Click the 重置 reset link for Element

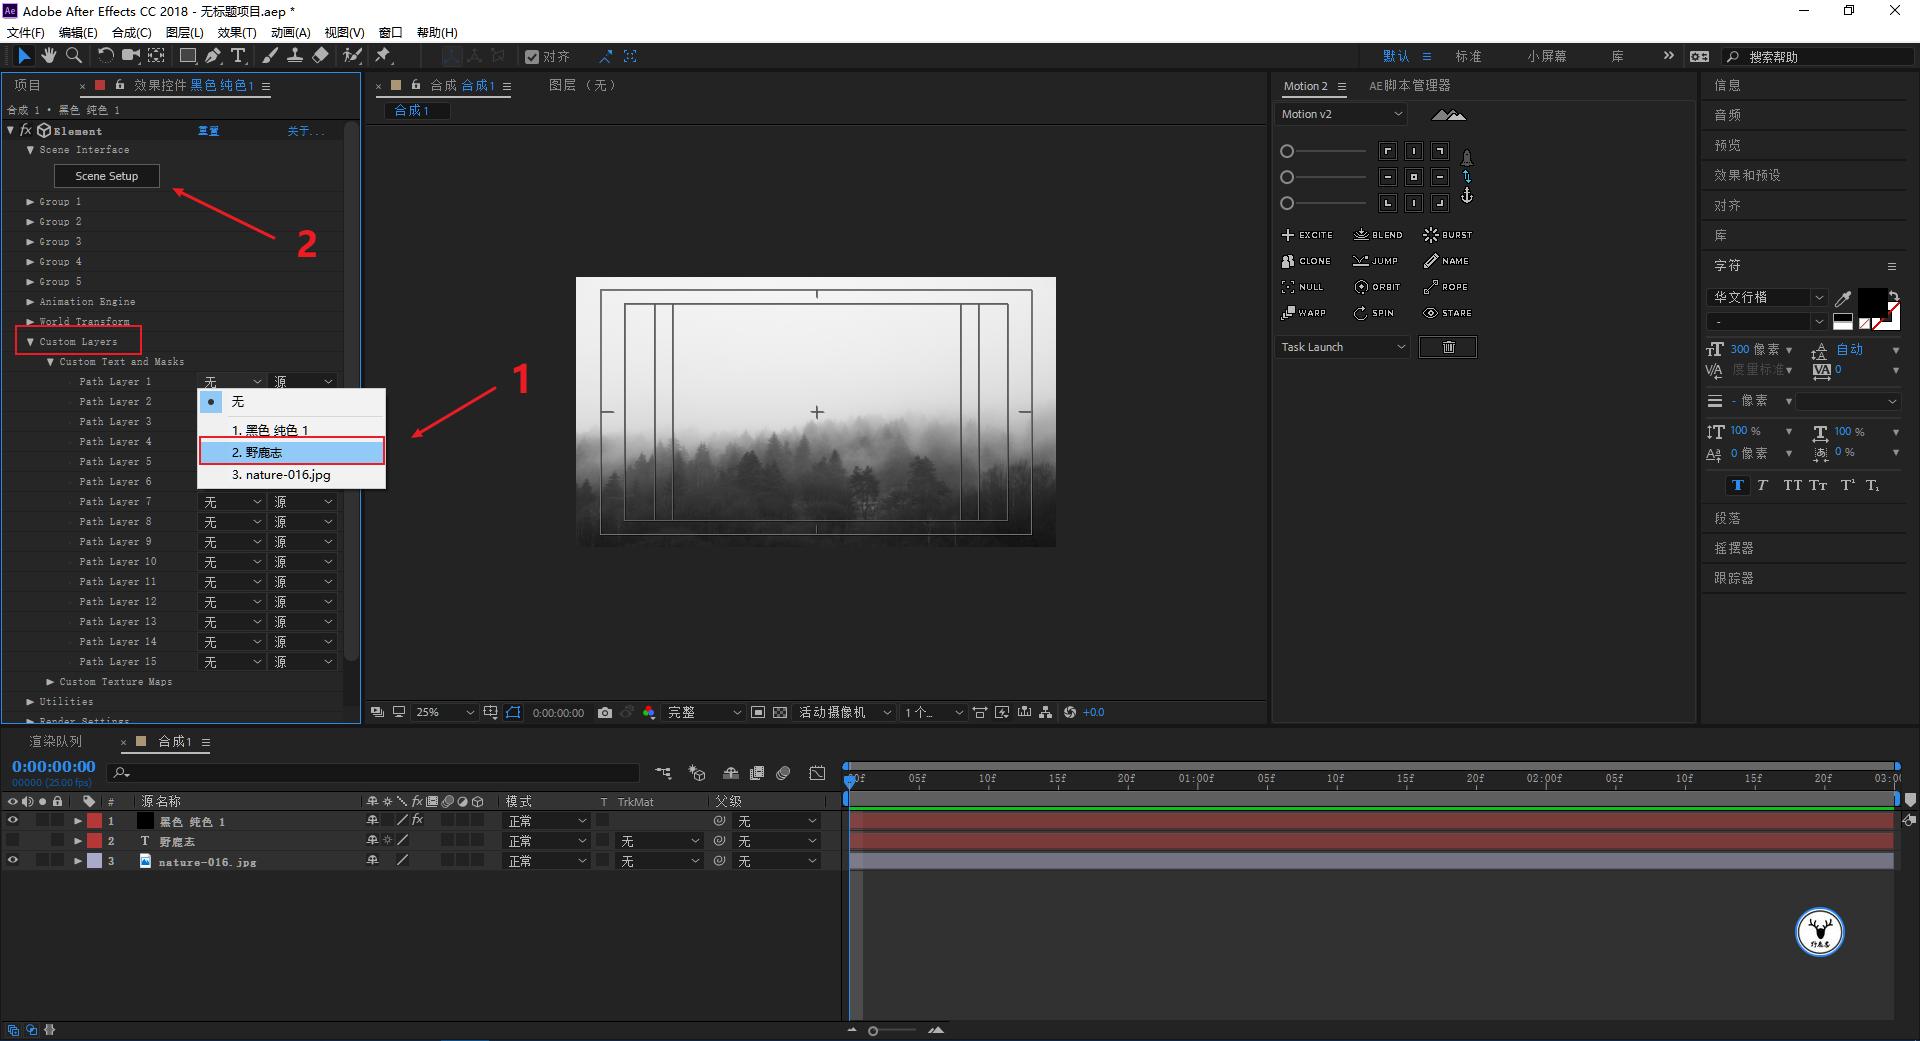(208, 131)
